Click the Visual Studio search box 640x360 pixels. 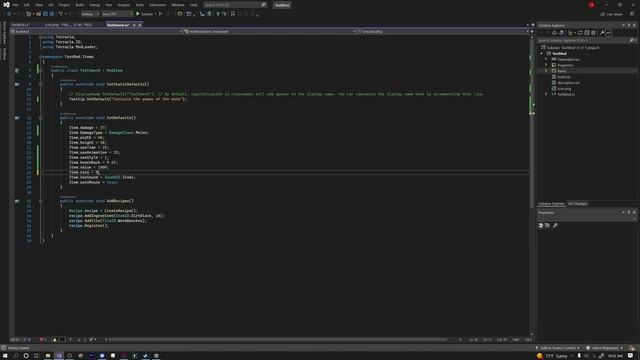(235, 5)
